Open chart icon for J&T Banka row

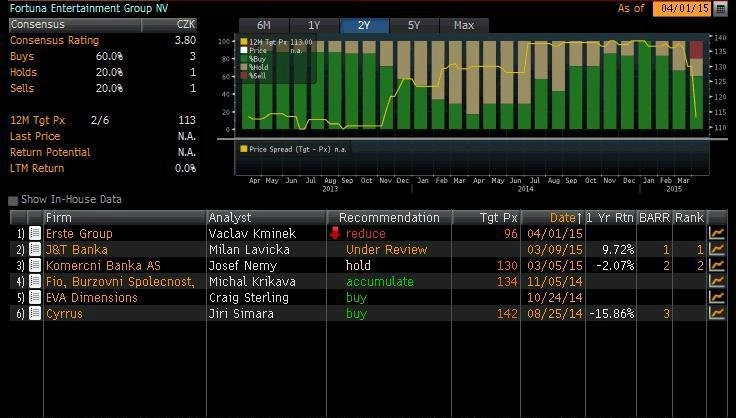click(x=717, y=249)
